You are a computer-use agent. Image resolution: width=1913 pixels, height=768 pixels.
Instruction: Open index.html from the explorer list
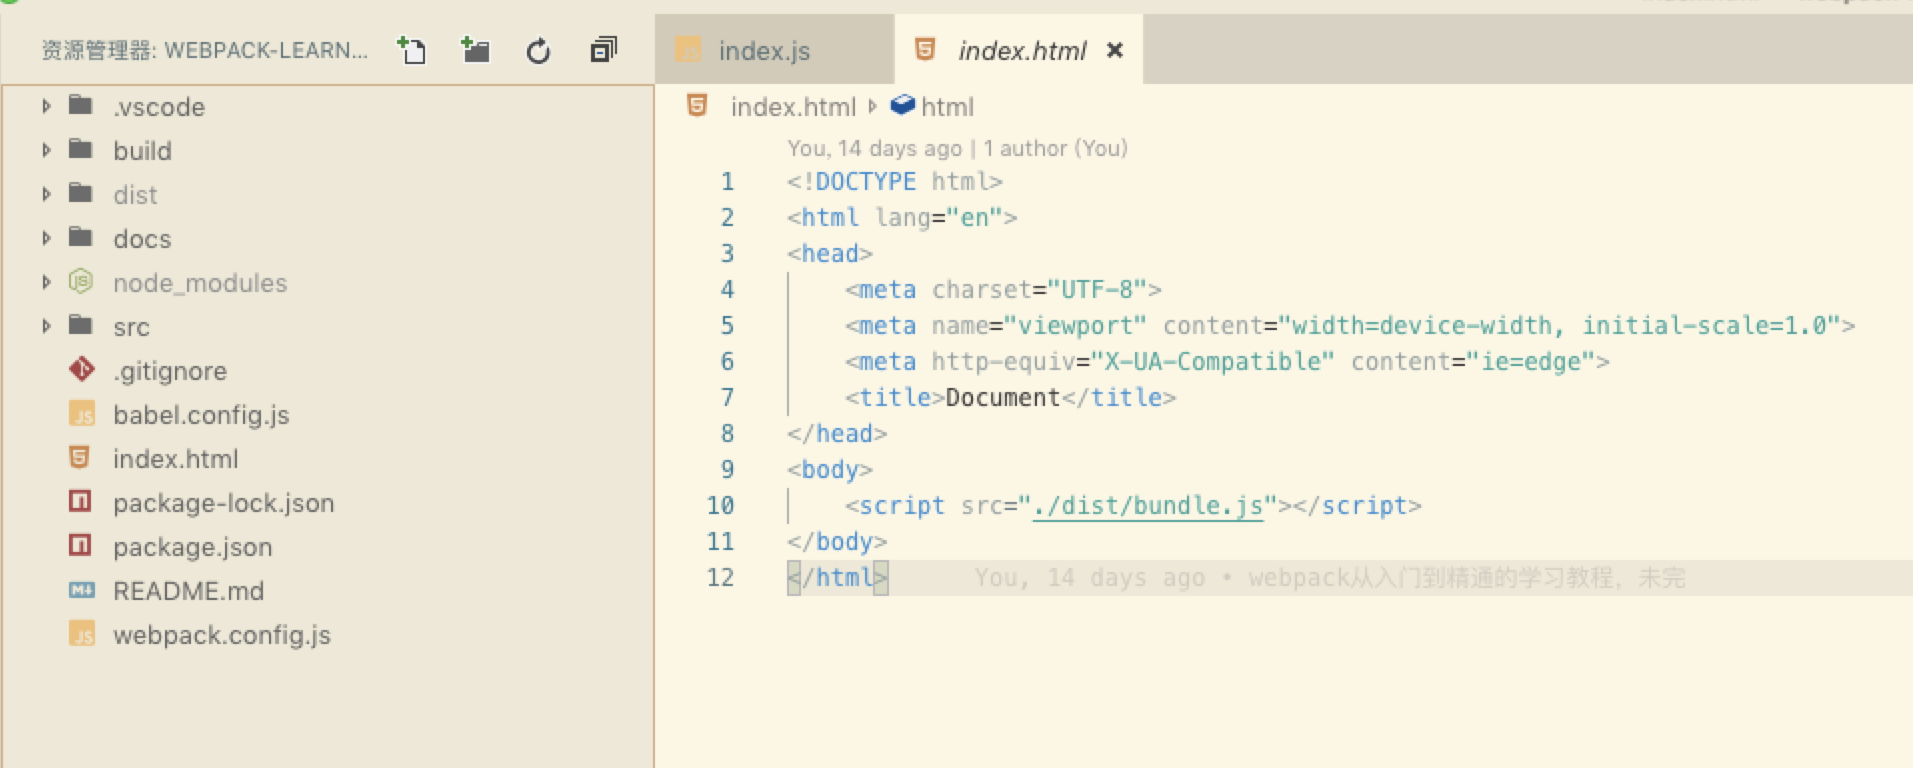click(175, 459)
